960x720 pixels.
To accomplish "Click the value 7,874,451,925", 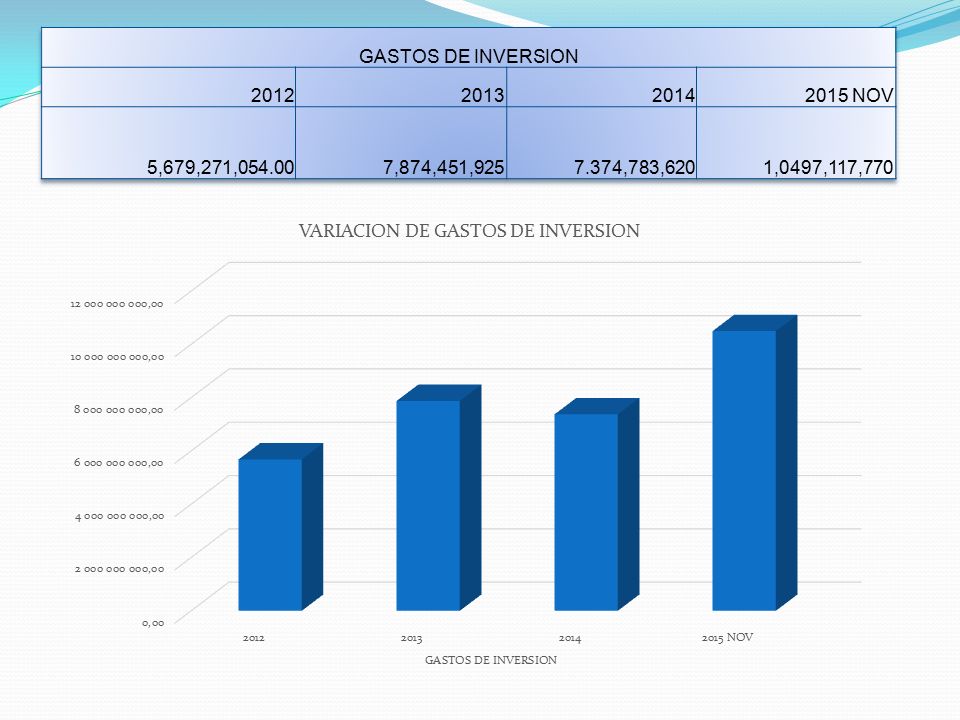I will click(444, 167).
